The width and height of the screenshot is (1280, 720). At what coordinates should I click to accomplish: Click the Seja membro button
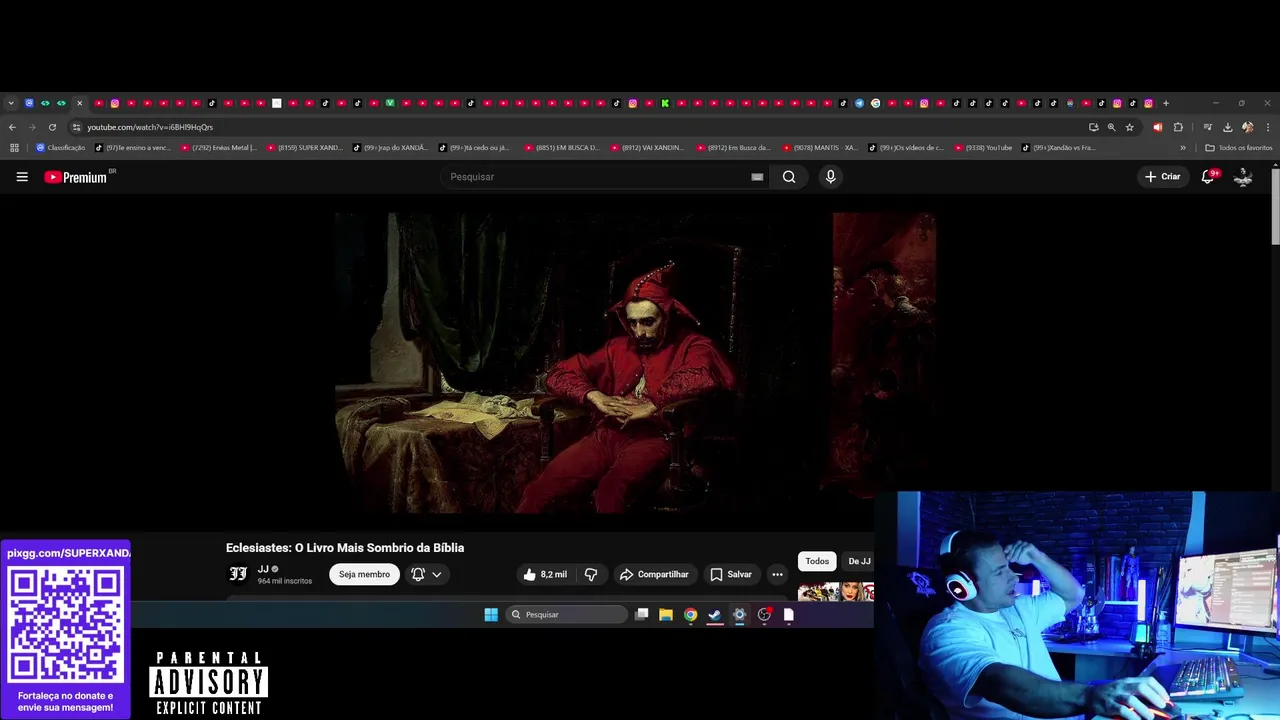pyautogui.click(x=364, y=574)
